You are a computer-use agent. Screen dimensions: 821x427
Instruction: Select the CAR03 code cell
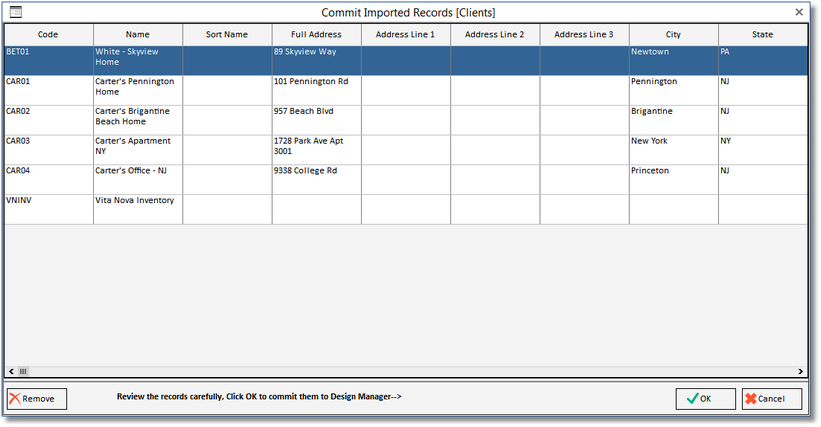pyautogui.click(x=49, y=150)
